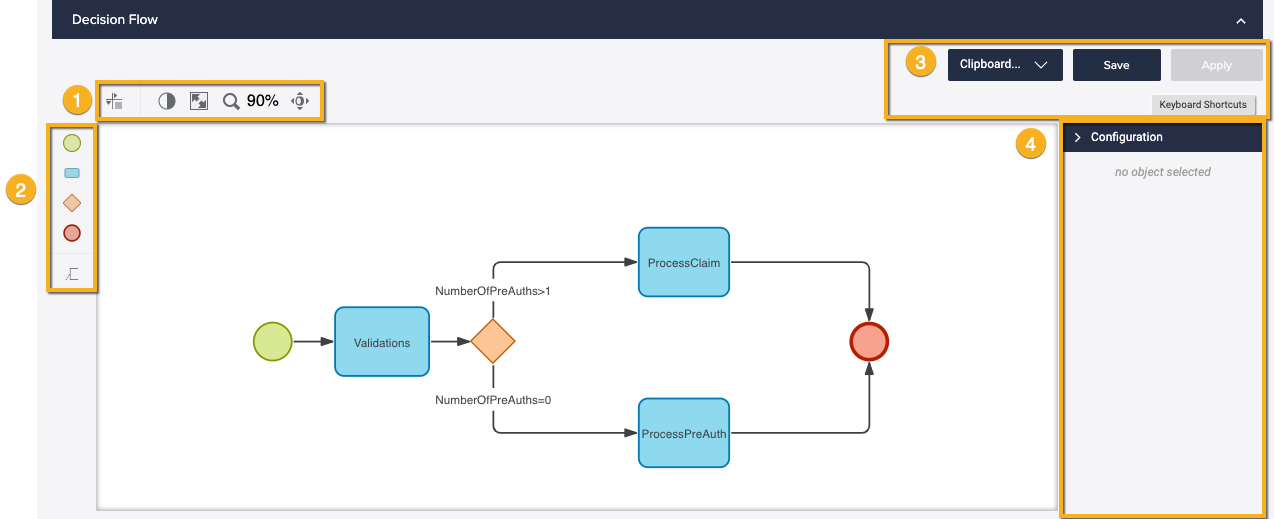This screenshot has height=519, width=1274.
Task: Select the green start node in palette
Action: tap(72, 143)
